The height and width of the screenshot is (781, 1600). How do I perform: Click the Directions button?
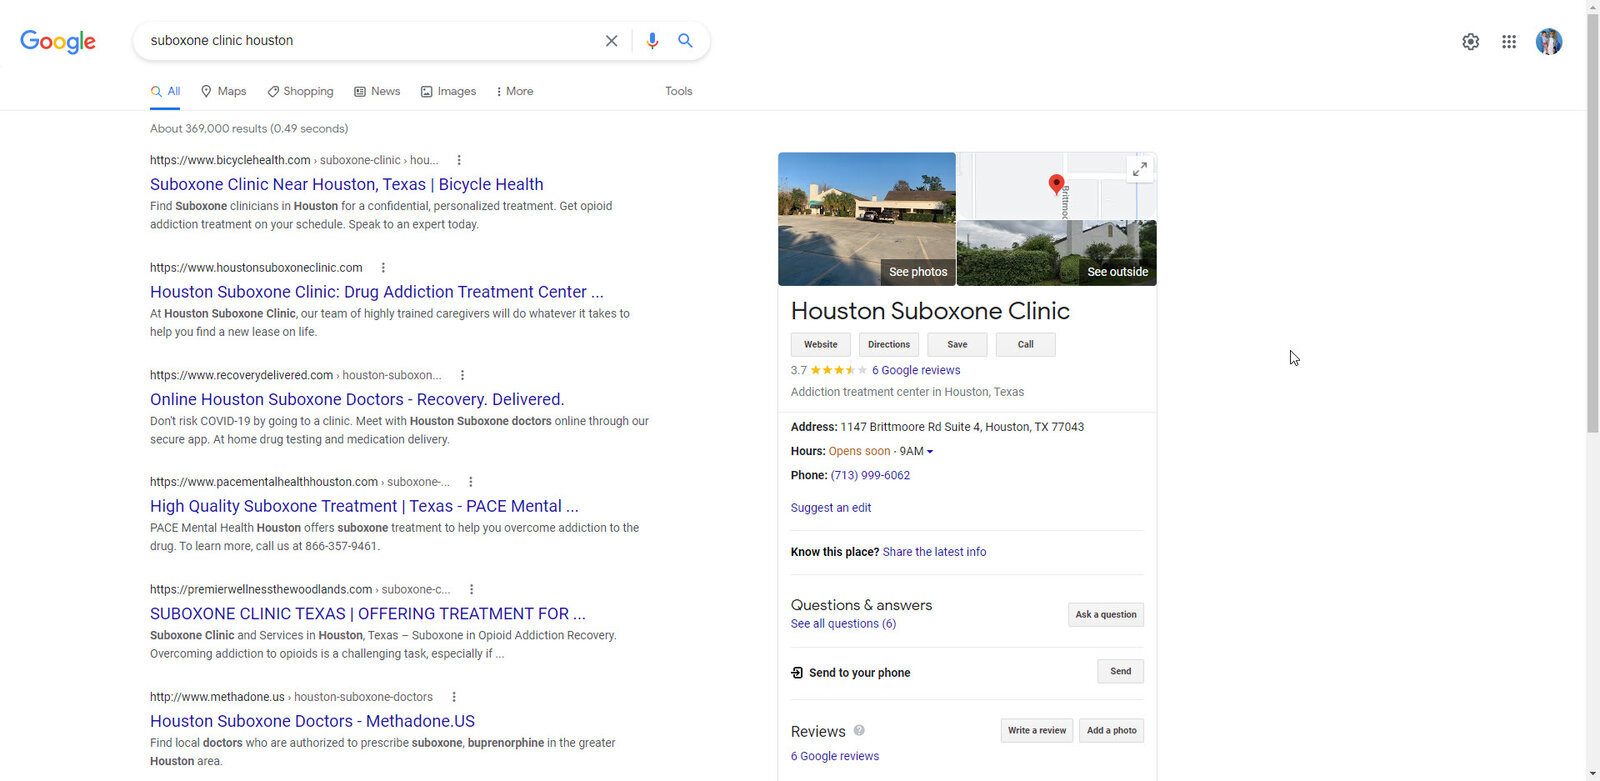coord(889,344)
